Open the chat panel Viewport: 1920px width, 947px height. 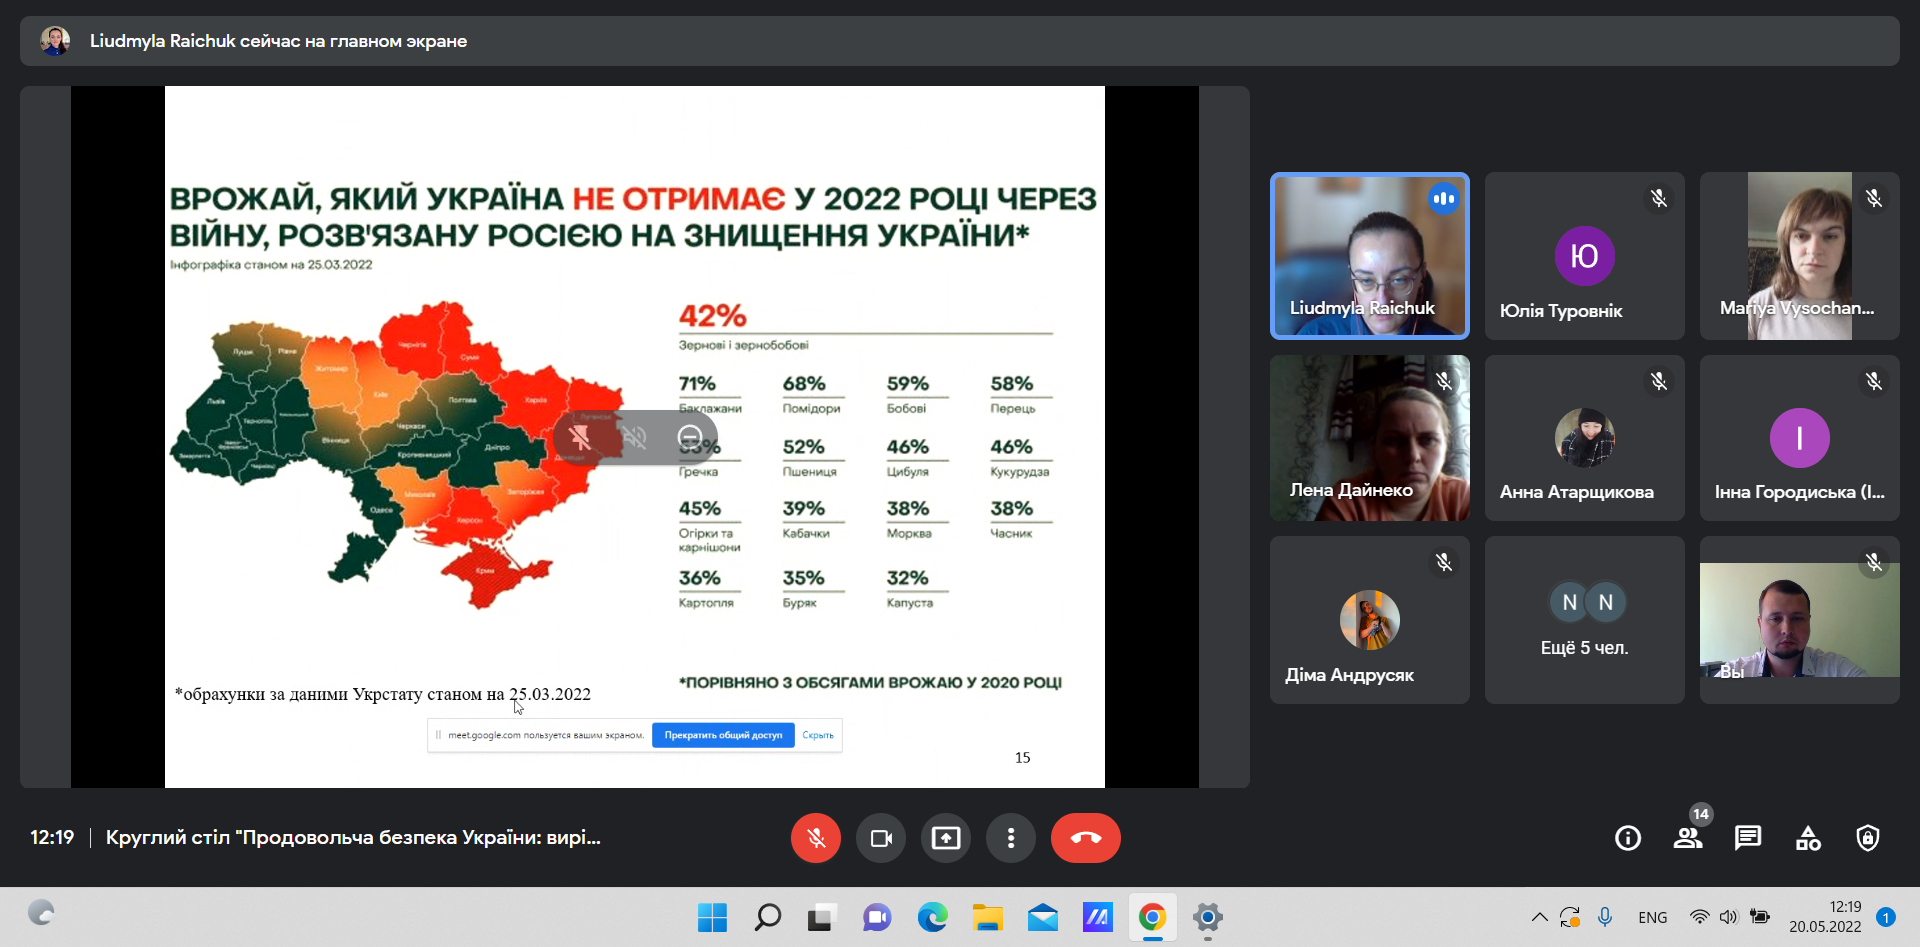click(1747, 838)
